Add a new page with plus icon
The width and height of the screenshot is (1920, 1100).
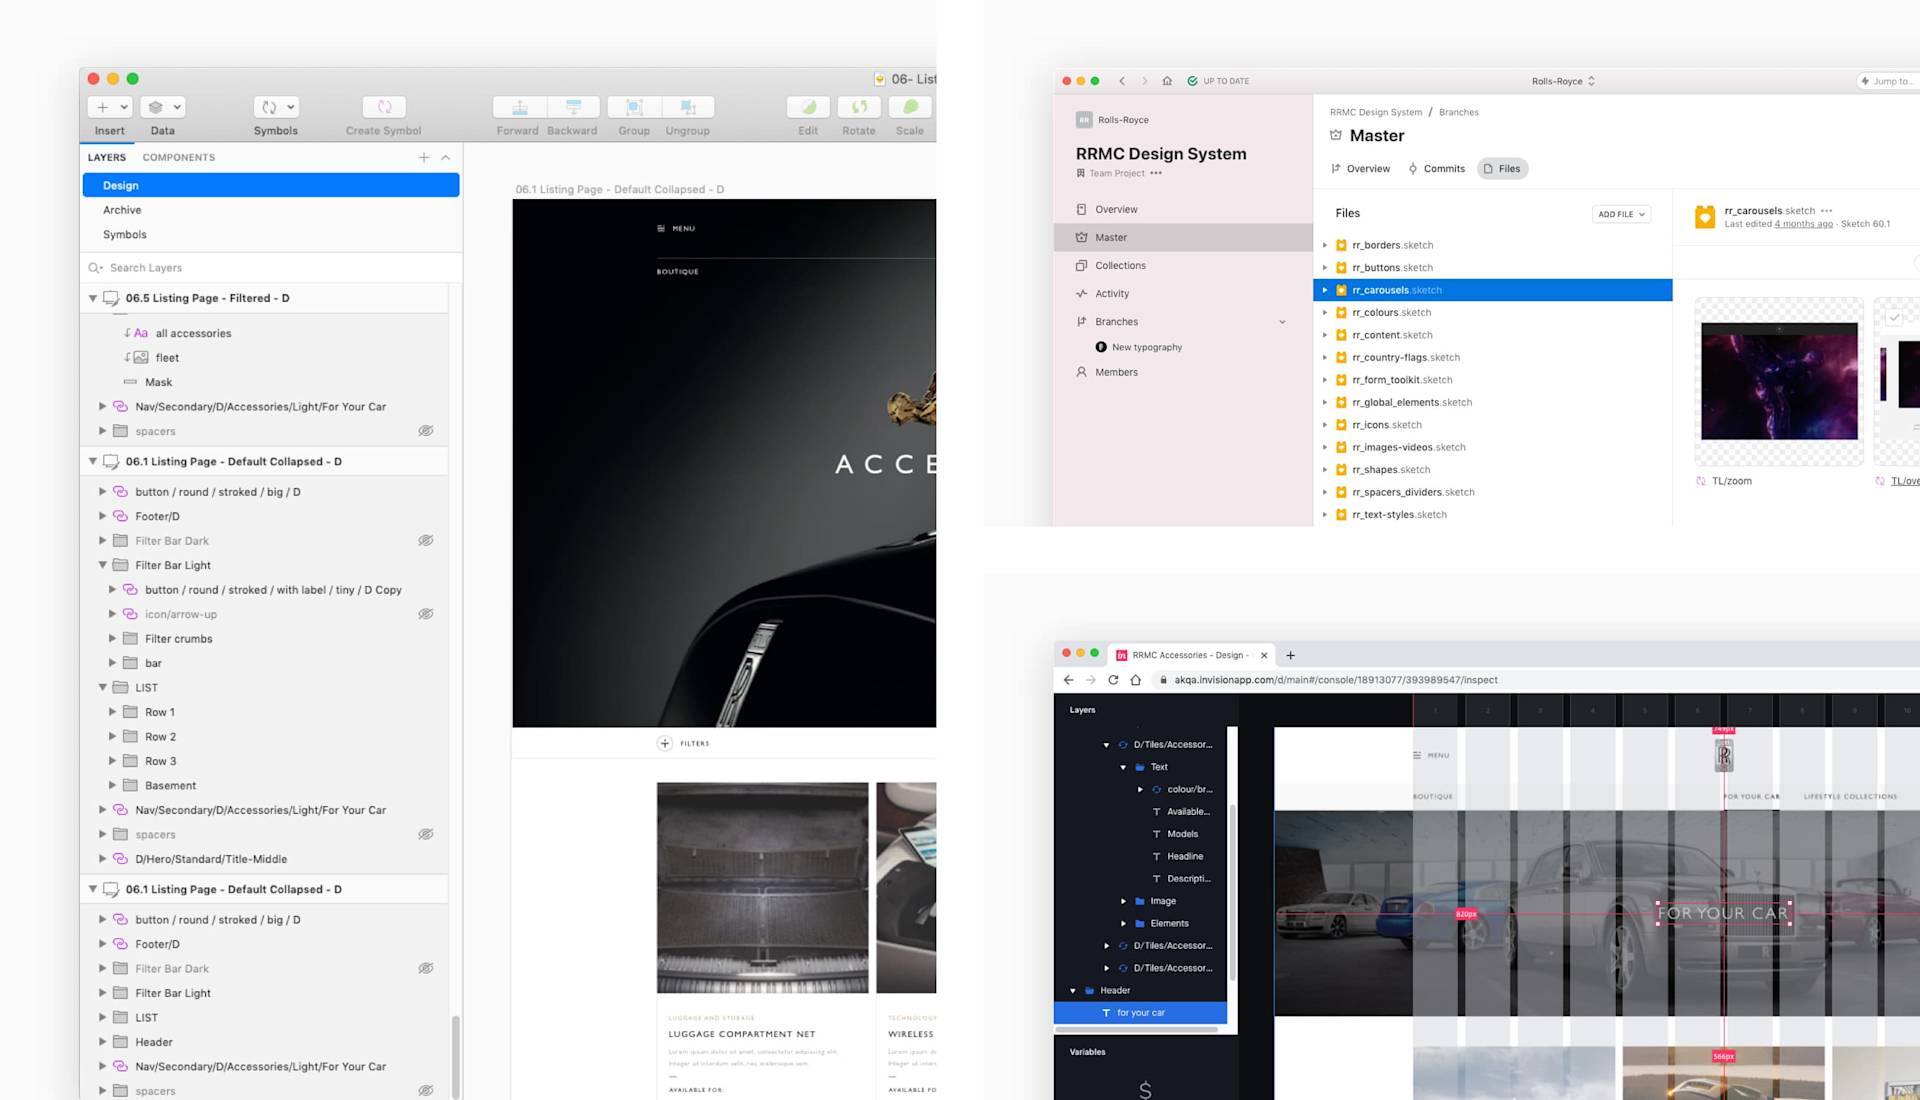click(424, 158)
